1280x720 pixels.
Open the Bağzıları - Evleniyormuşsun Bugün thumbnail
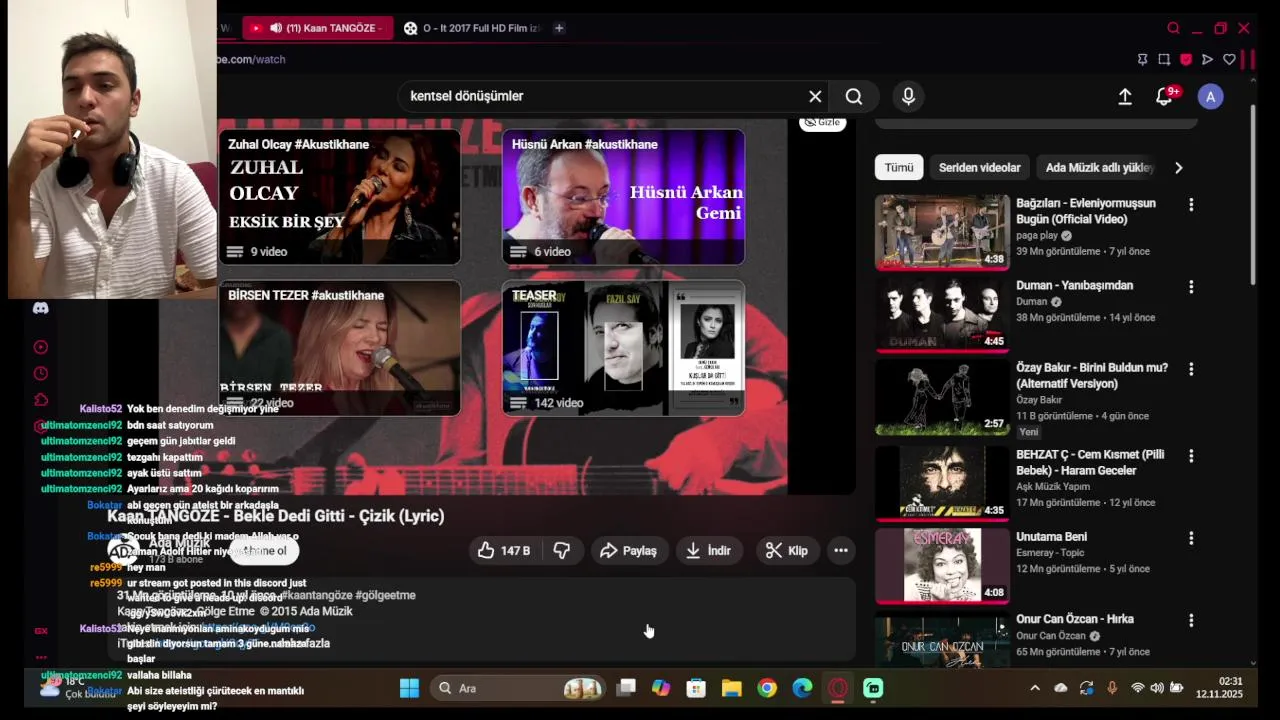[942, 232]
